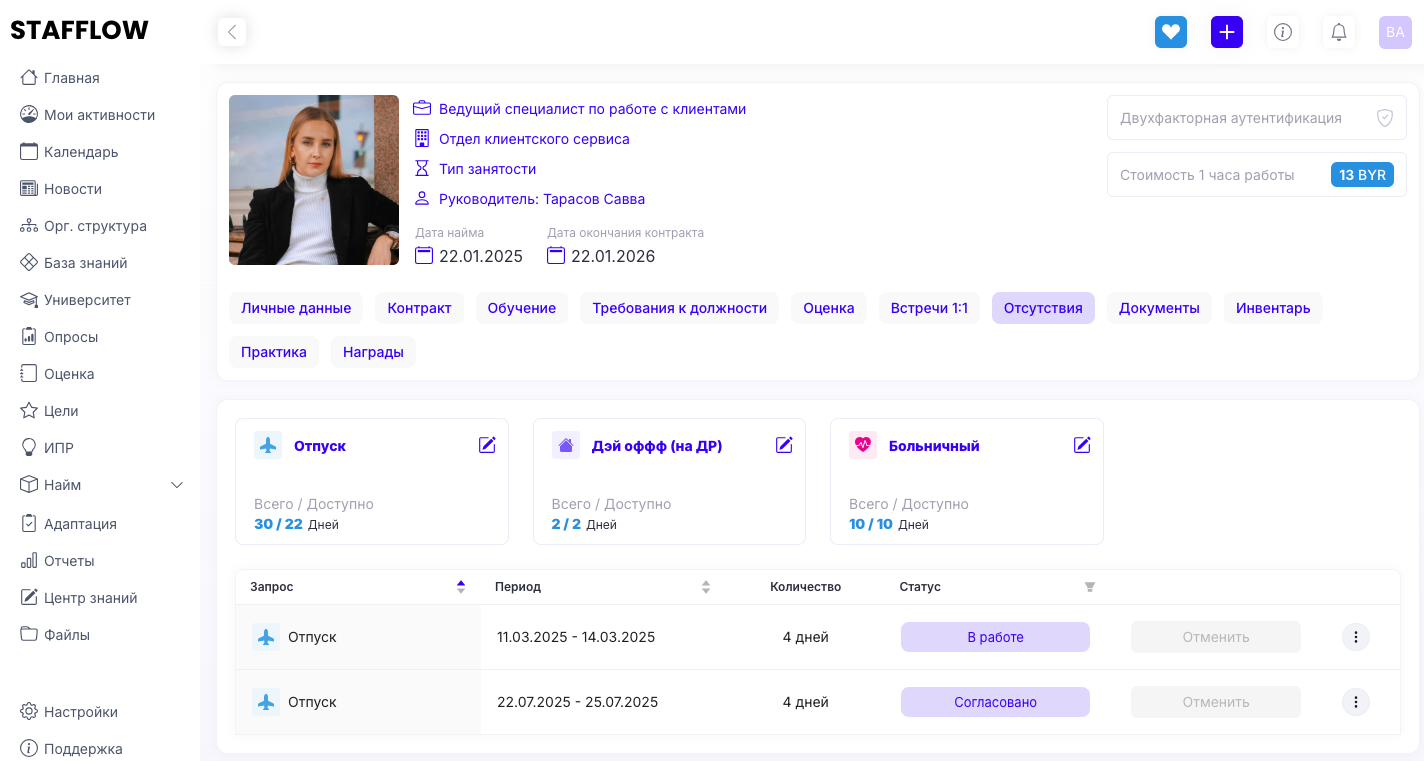1424x761 pixels.
Task: Open the notifications bell
Action: (x=1338, y=32)
